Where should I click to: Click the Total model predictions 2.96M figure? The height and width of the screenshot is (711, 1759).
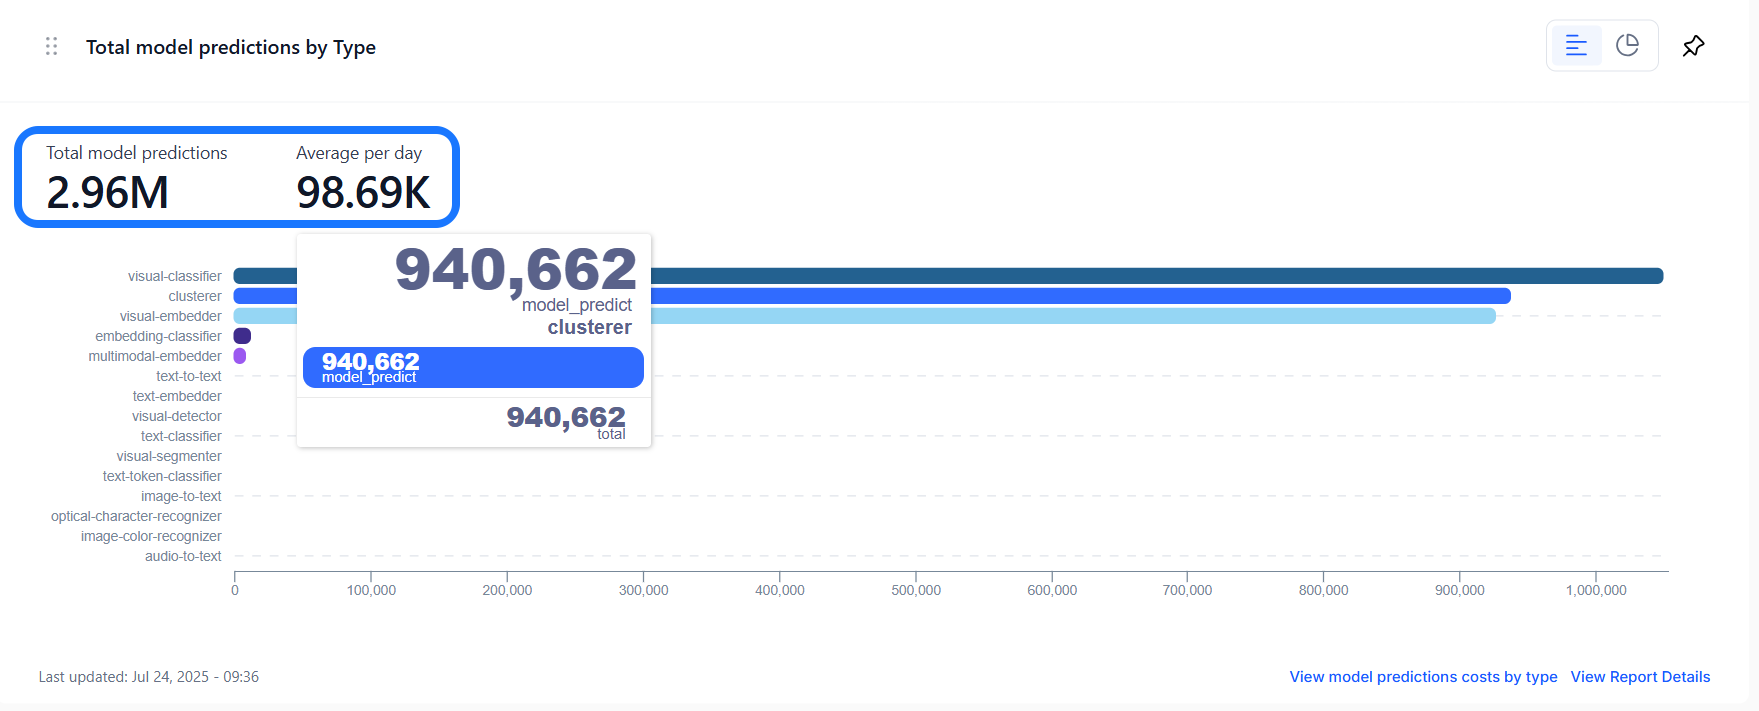tap(107, 192)
